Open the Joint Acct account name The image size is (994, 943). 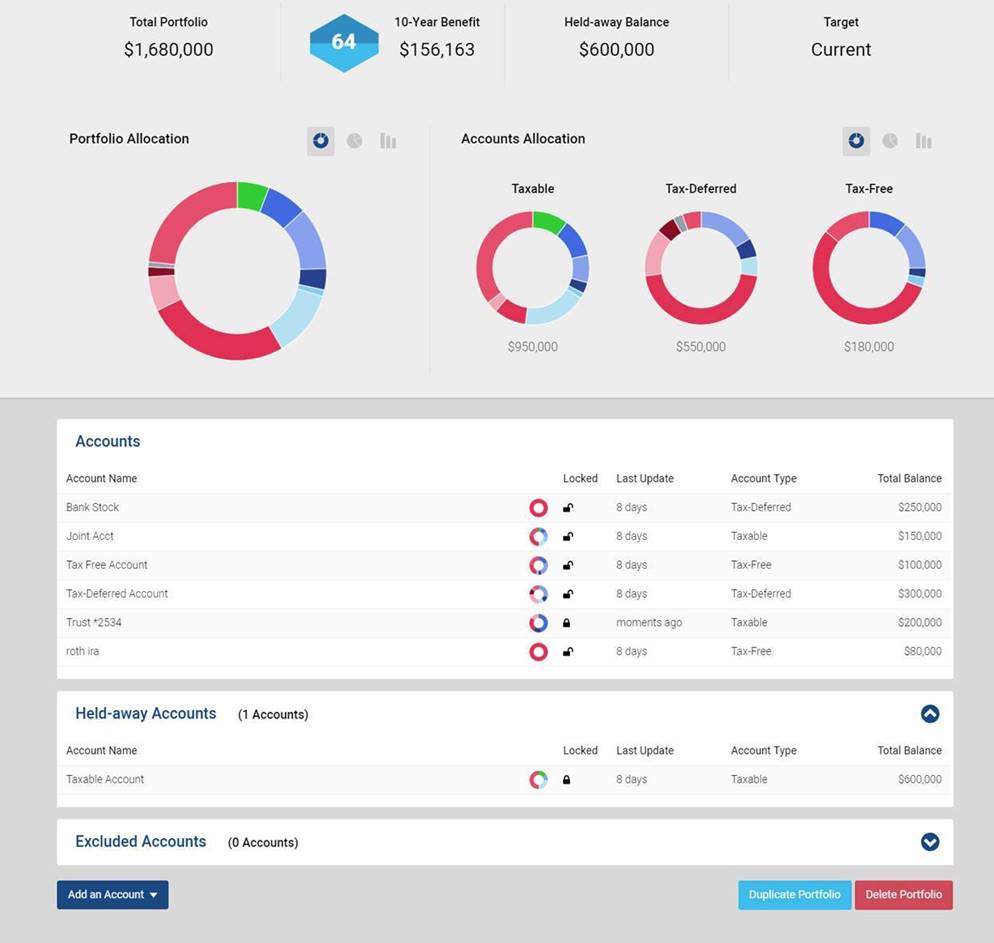[x=90, y=536]
